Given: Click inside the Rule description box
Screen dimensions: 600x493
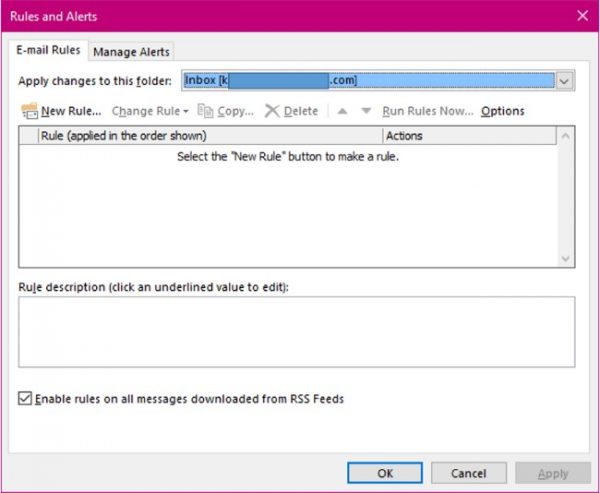Looking at the screenshot, I should [x=297, y=332].
